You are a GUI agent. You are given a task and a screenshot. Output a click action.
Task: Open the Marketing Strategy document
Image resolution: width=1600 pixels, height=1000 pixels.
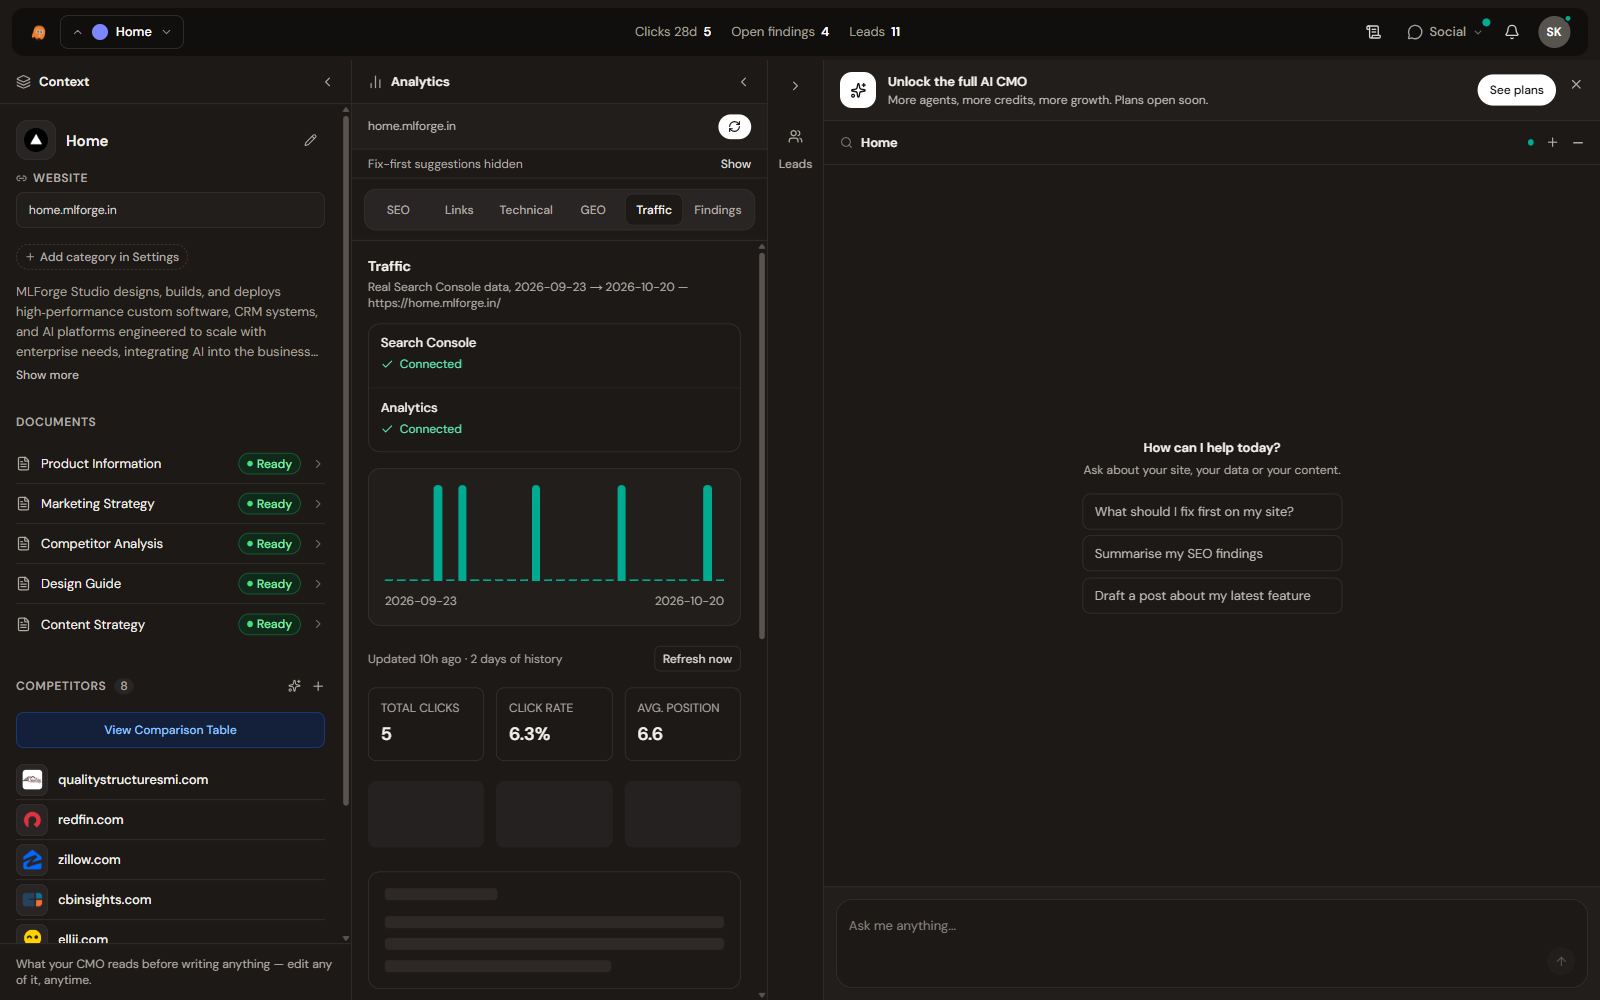[170, 504]
